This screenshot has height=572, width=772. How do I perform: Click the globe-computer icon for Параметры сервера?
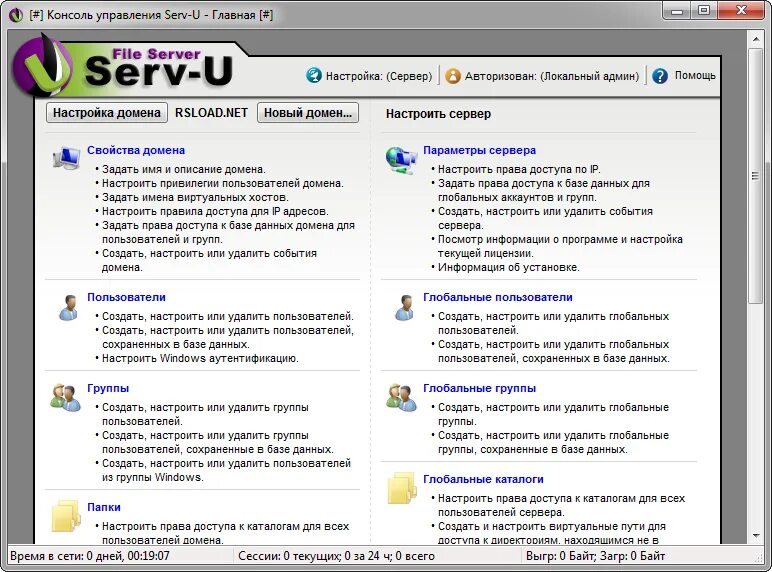[x=401, y=159]
